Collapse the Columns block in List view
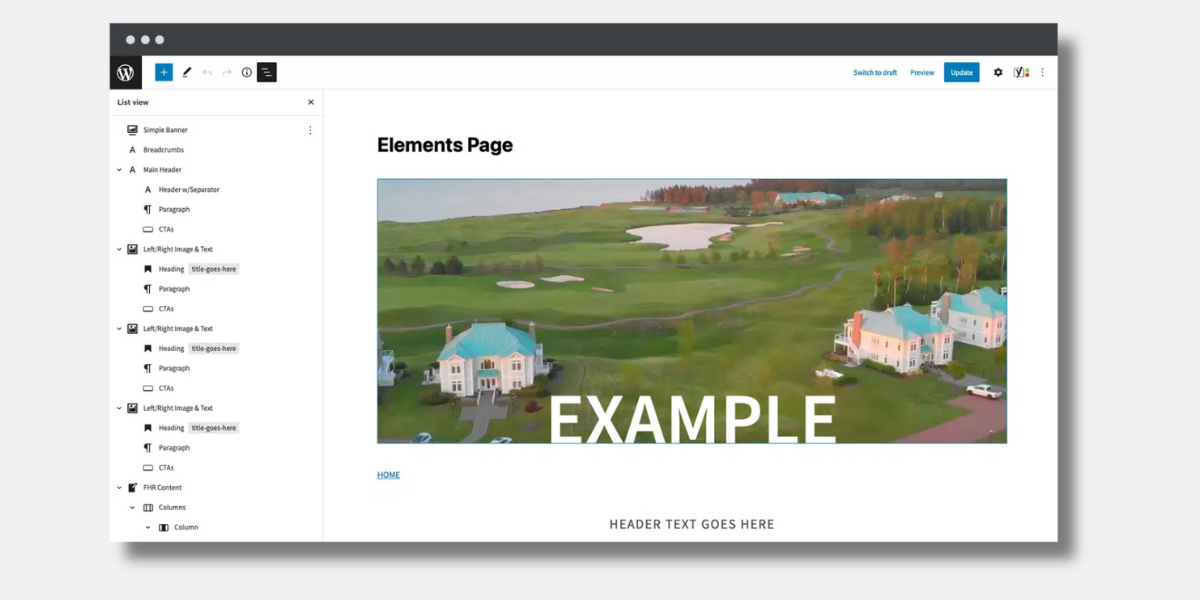1200x600 pixels. coord(133,508)
